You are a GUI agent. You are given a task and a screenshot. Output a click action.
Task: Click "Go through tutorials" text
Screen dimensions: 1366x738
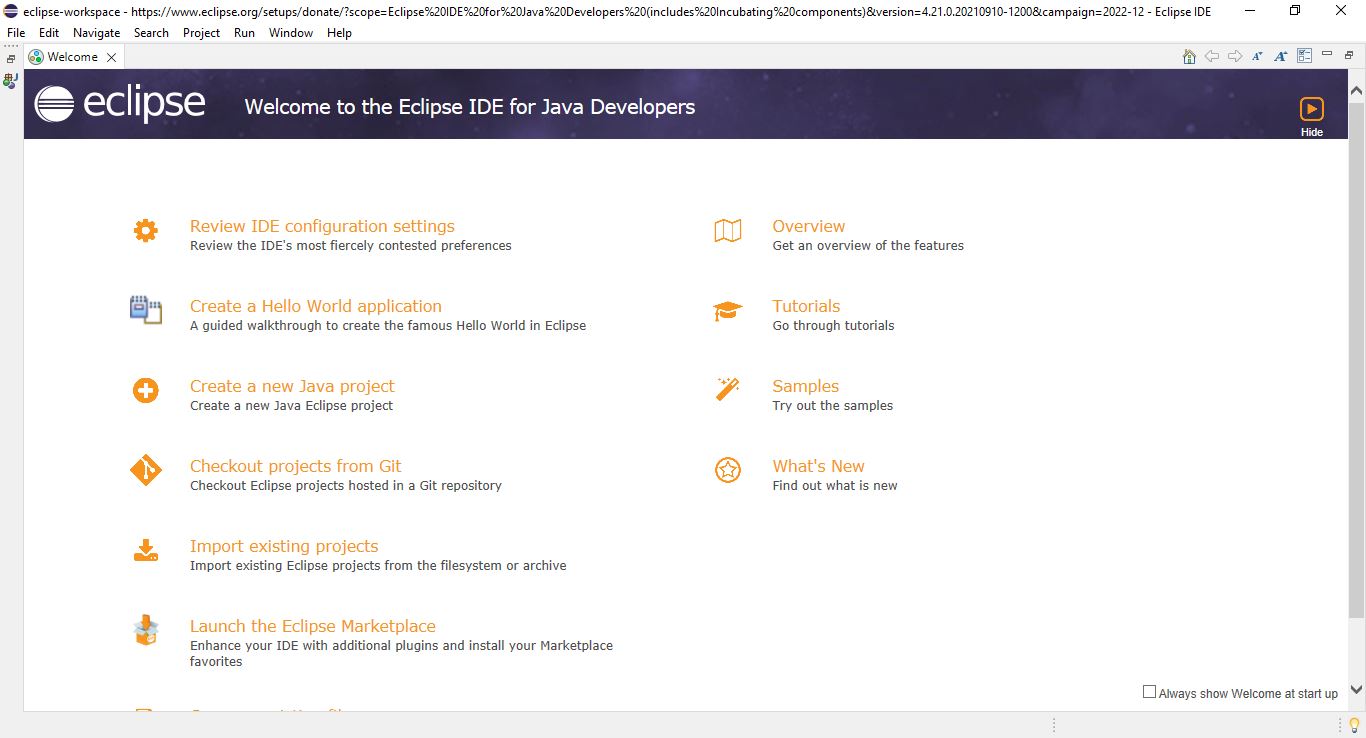833,326
